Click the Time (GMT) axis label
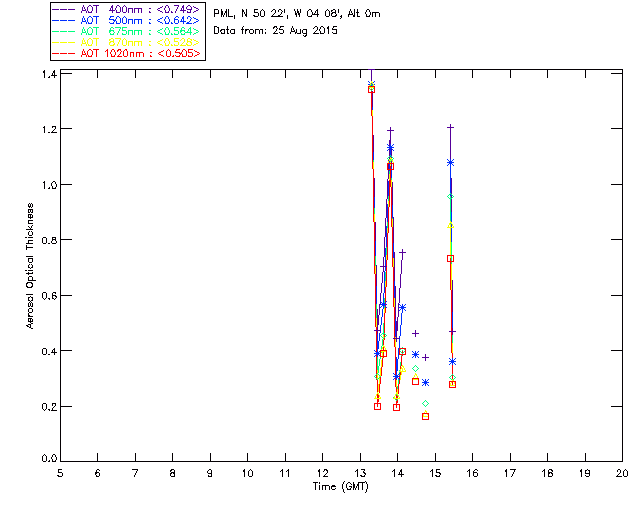 (340, 487)
